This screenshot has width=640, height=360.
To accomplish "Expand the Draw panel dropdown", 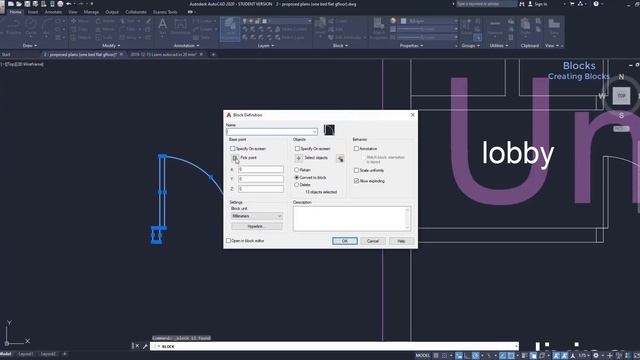I will [x=30, y=46].
